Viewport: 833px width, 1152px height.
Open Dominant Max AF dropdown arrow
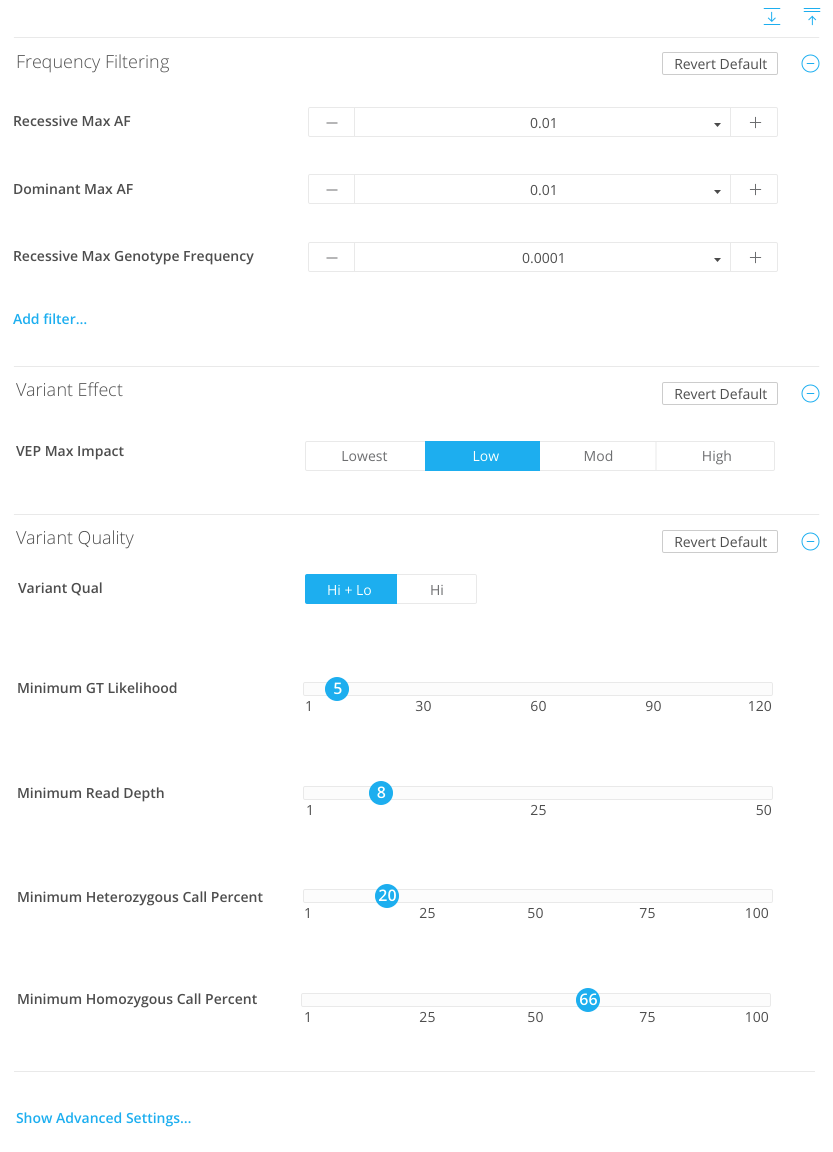coord(717,191)
